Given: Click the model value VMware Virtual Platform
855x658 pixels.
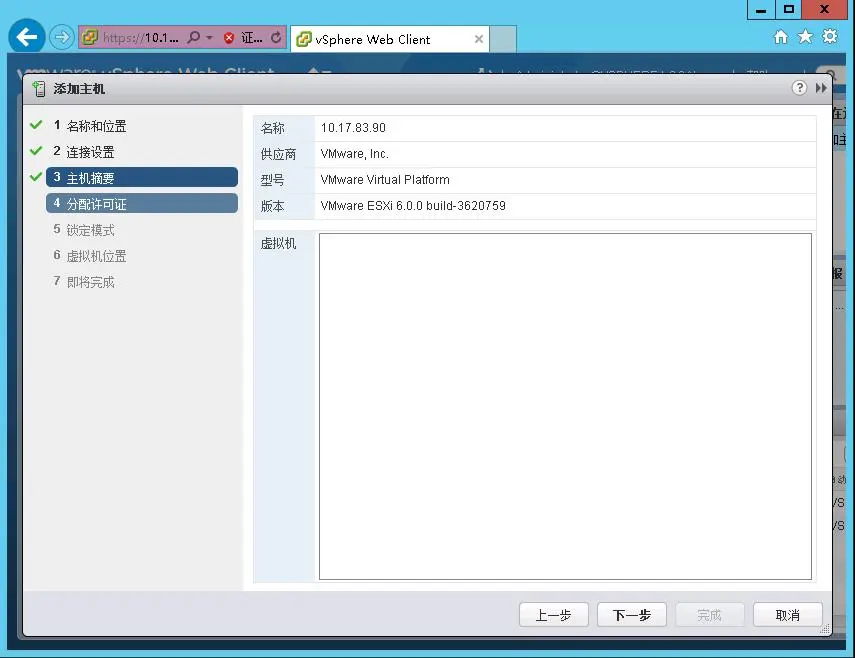Looking at the screenshot, I should 385,180.
